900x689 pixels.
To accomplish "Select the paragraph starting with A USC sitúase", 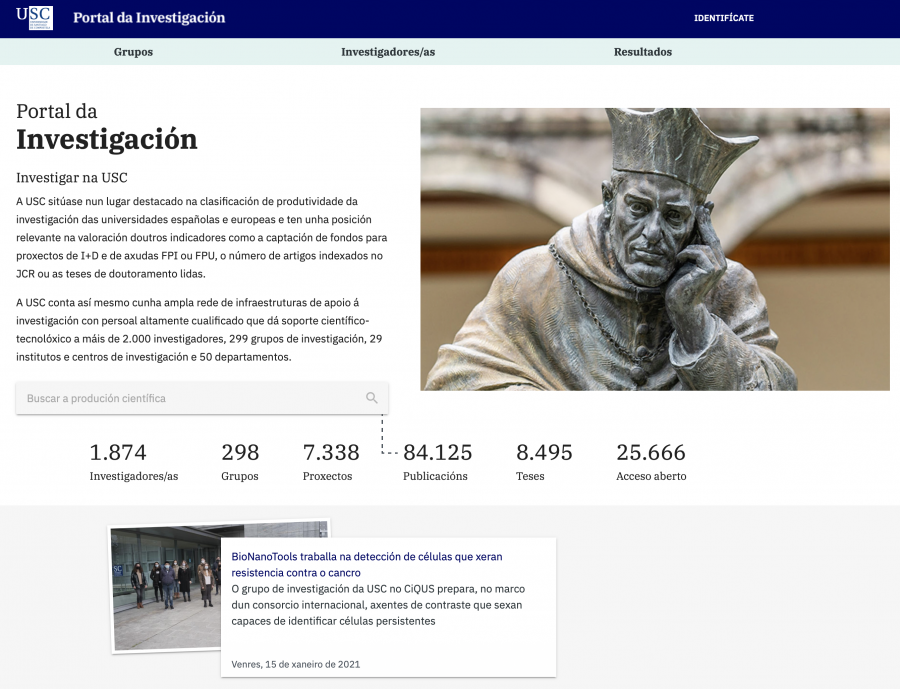I will pos(201,238).
